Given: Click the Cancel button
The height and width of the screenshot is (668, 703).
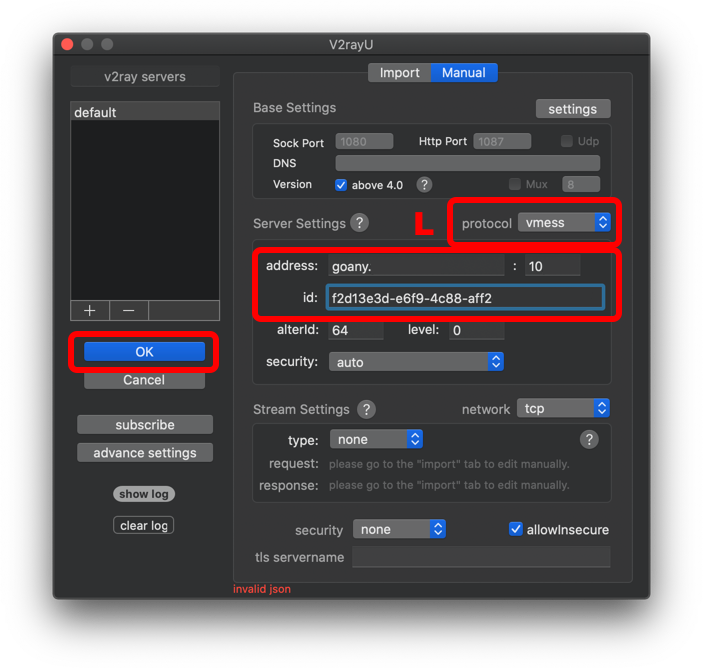Looking at the screenshot, I should (x=144, y=380).
